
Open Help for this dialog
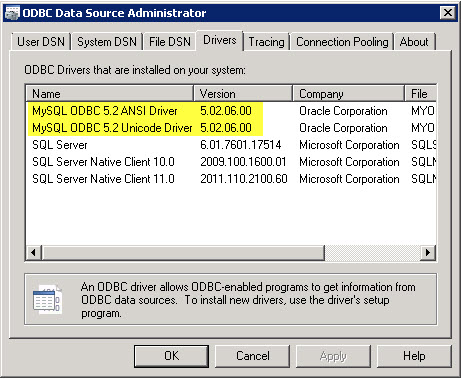click(x=414, y=356)
